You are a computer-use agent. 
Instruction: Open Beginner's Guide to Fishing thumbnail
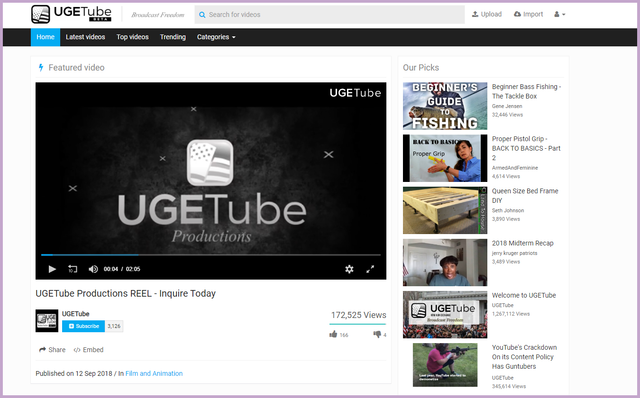(445, 106)
